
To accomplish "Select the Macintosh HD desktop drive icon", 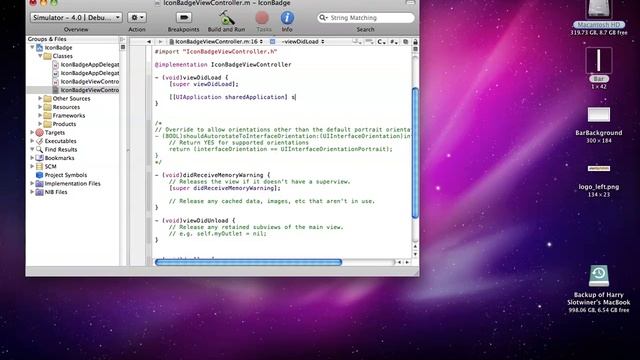I will 599,10.
